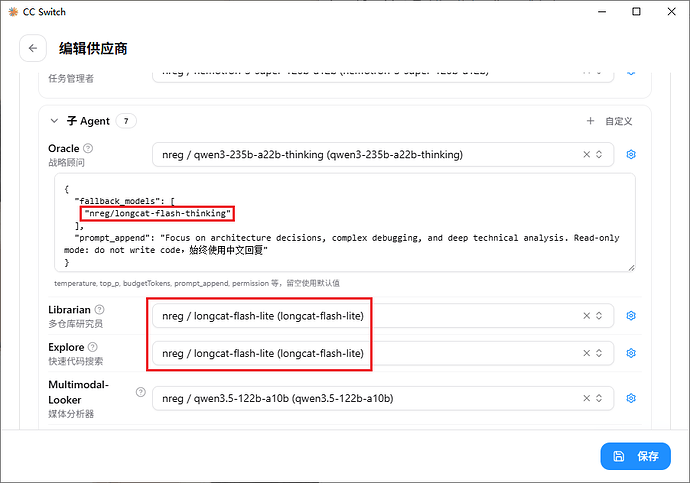Click the Librarian agent label
The width and height of the screenshot is (690, 483).
pos(70,310)
